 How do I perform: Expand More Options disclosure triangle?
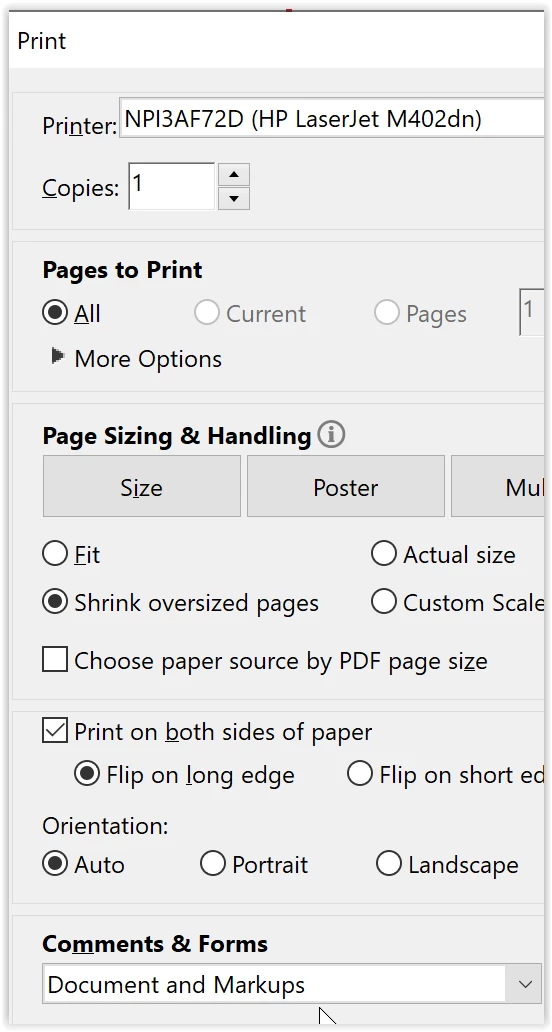point(58,357)
